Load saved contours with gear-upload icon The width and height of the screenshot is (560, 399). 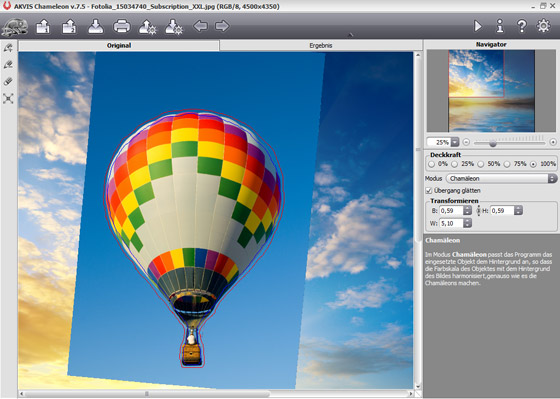148,27
